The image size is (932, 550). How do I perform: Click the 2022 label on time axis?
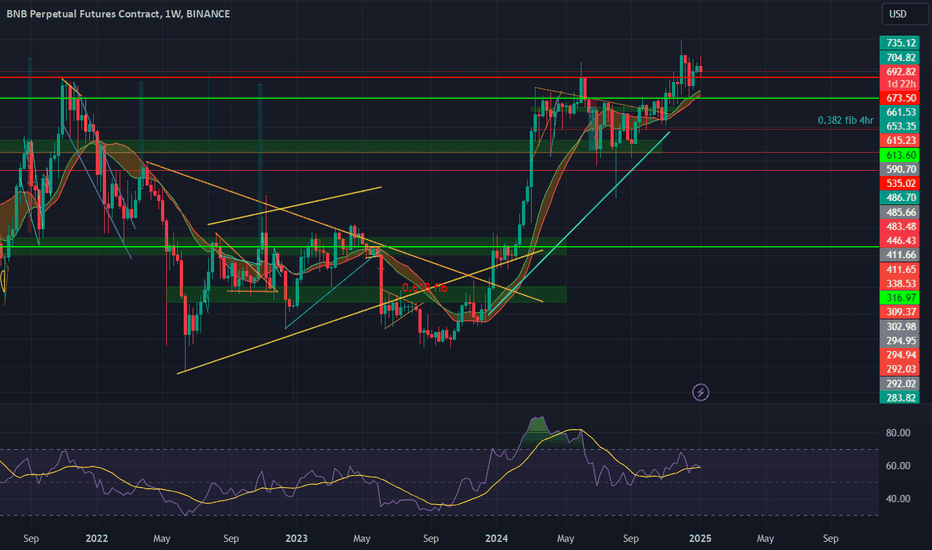[97, 539]
